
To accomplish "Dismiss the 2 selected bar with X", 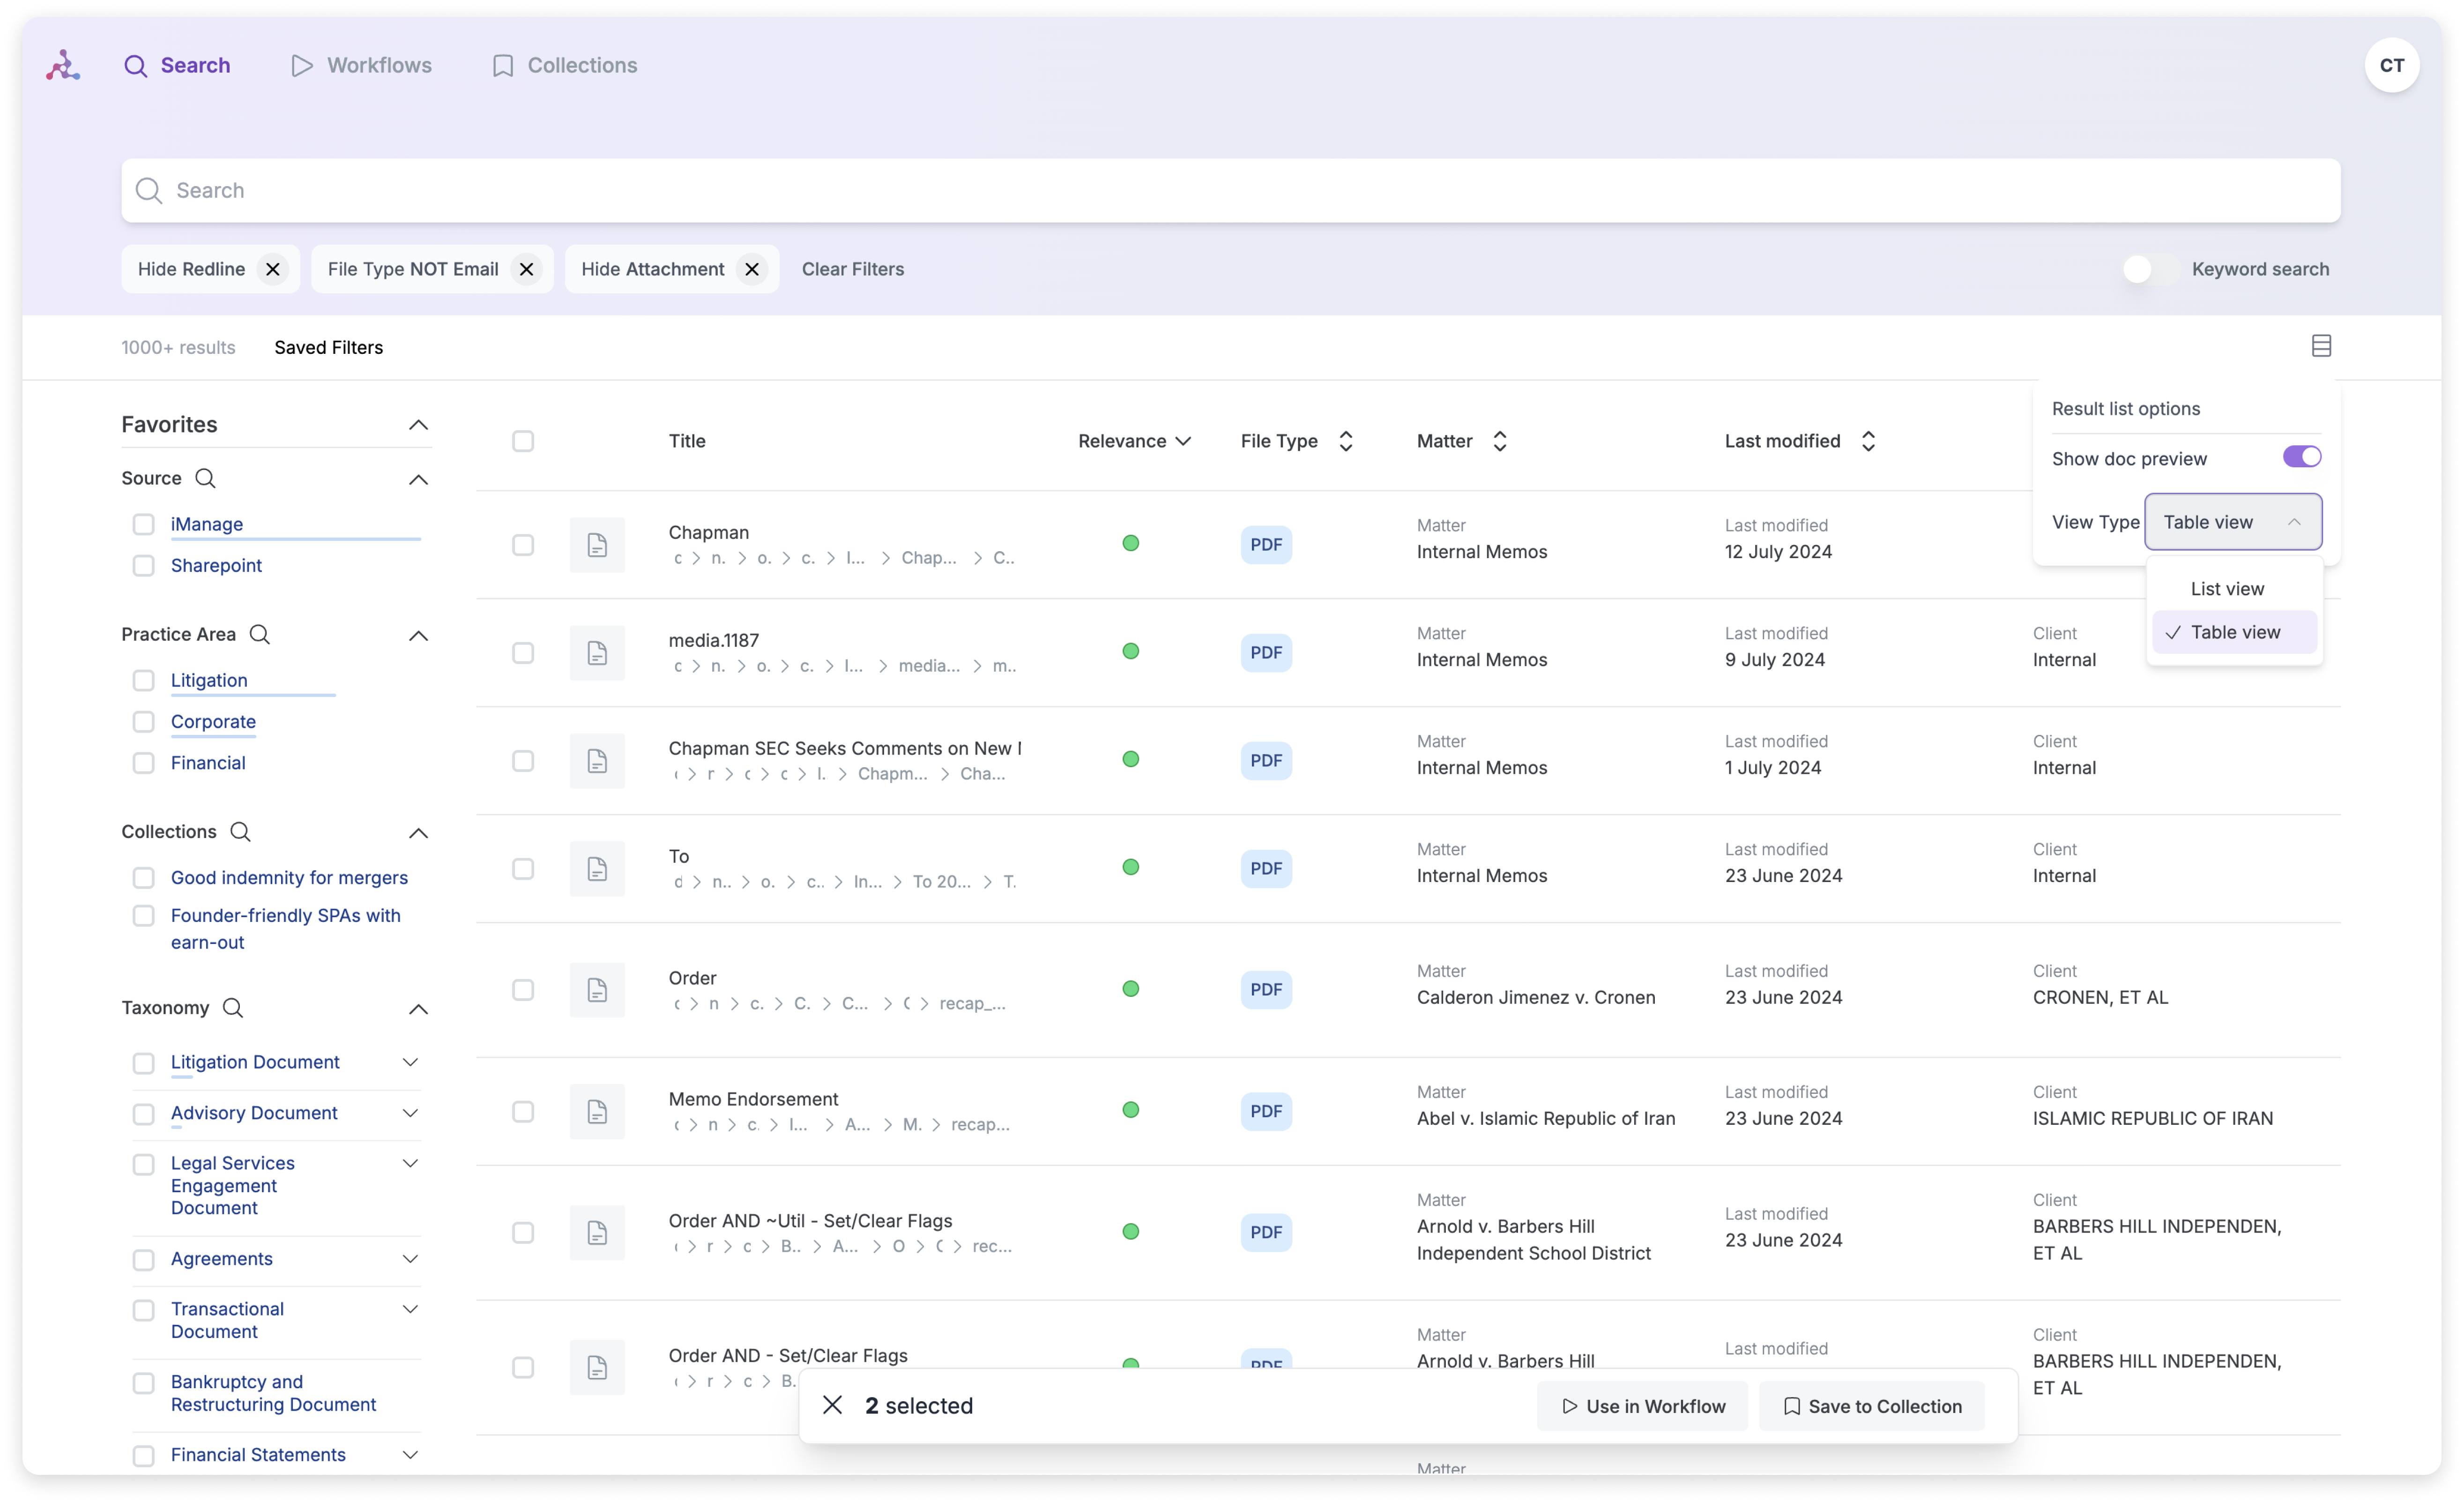I will tap(832, 1405).
